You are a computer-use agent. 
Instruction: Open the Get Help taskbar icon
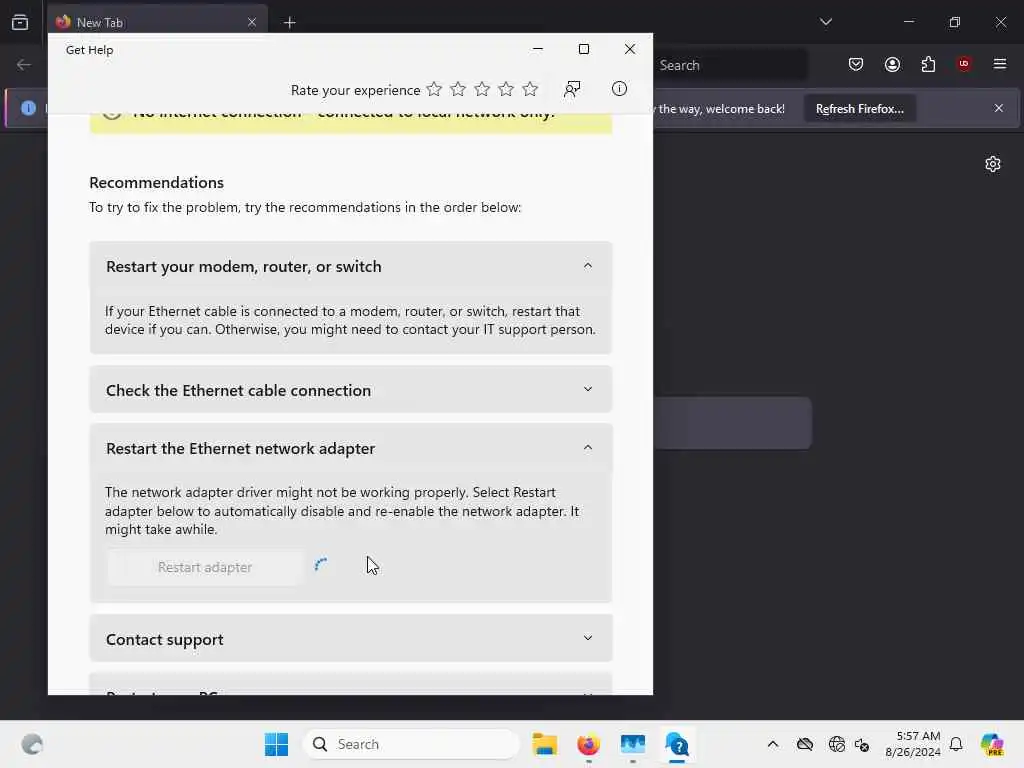click(677, 744)
